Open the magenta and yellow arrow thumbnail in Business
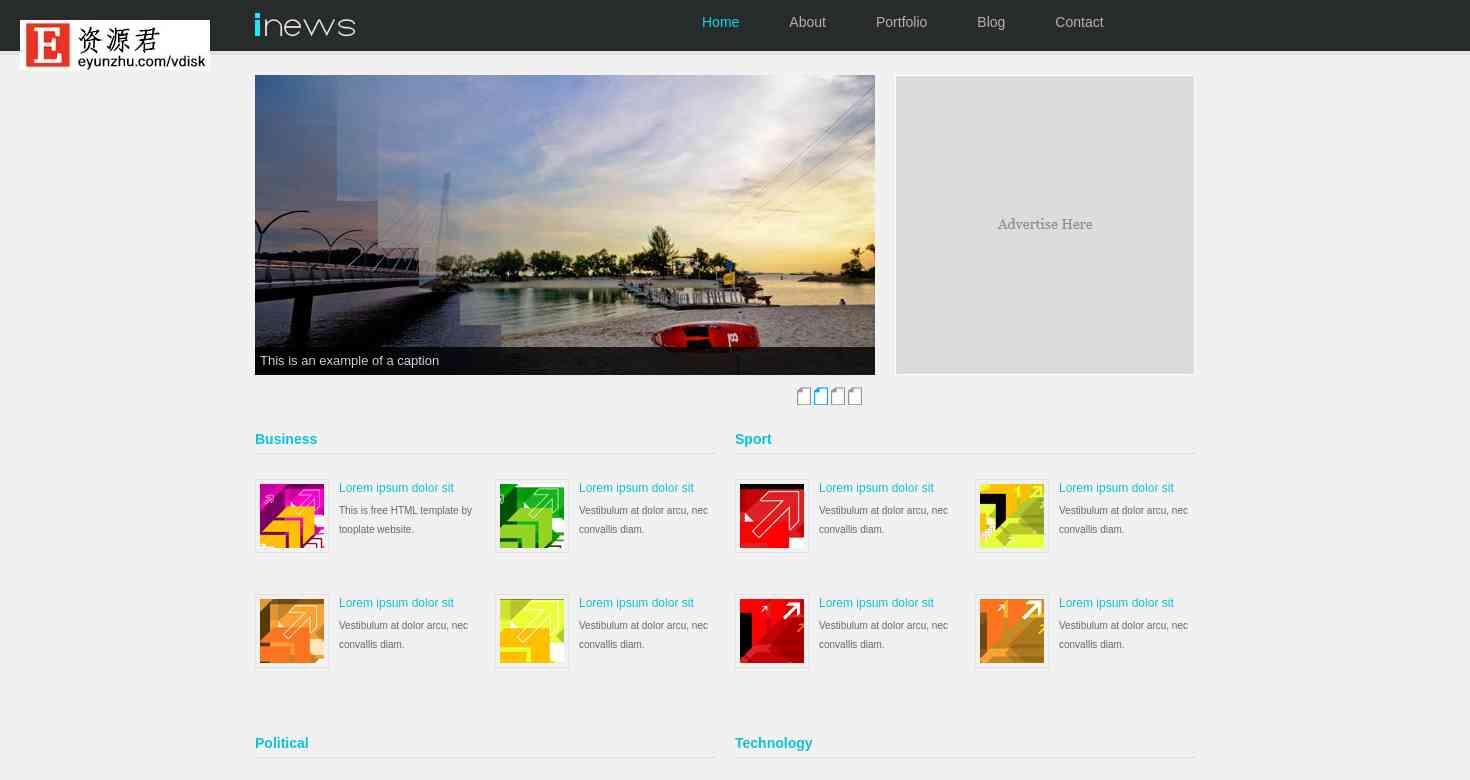This screenshot has width=1470, height=780. tap(292, 516)
